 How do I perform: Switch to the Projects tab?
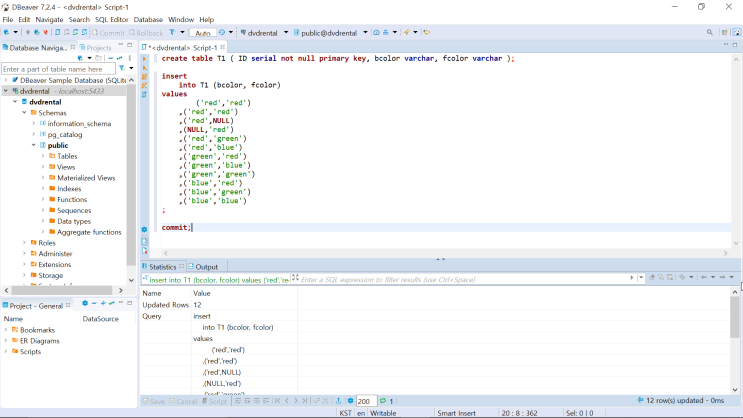pyautogui.click(x=95, y=48)
